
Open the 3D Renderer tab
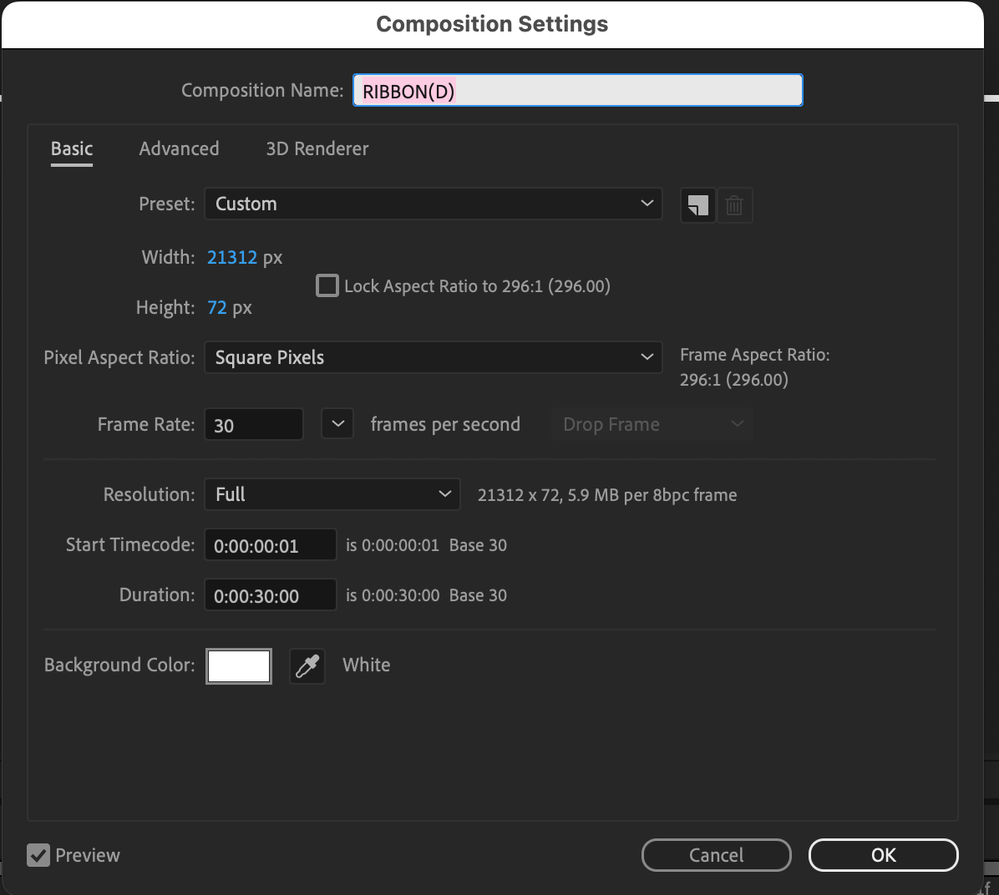coord(317,149)
